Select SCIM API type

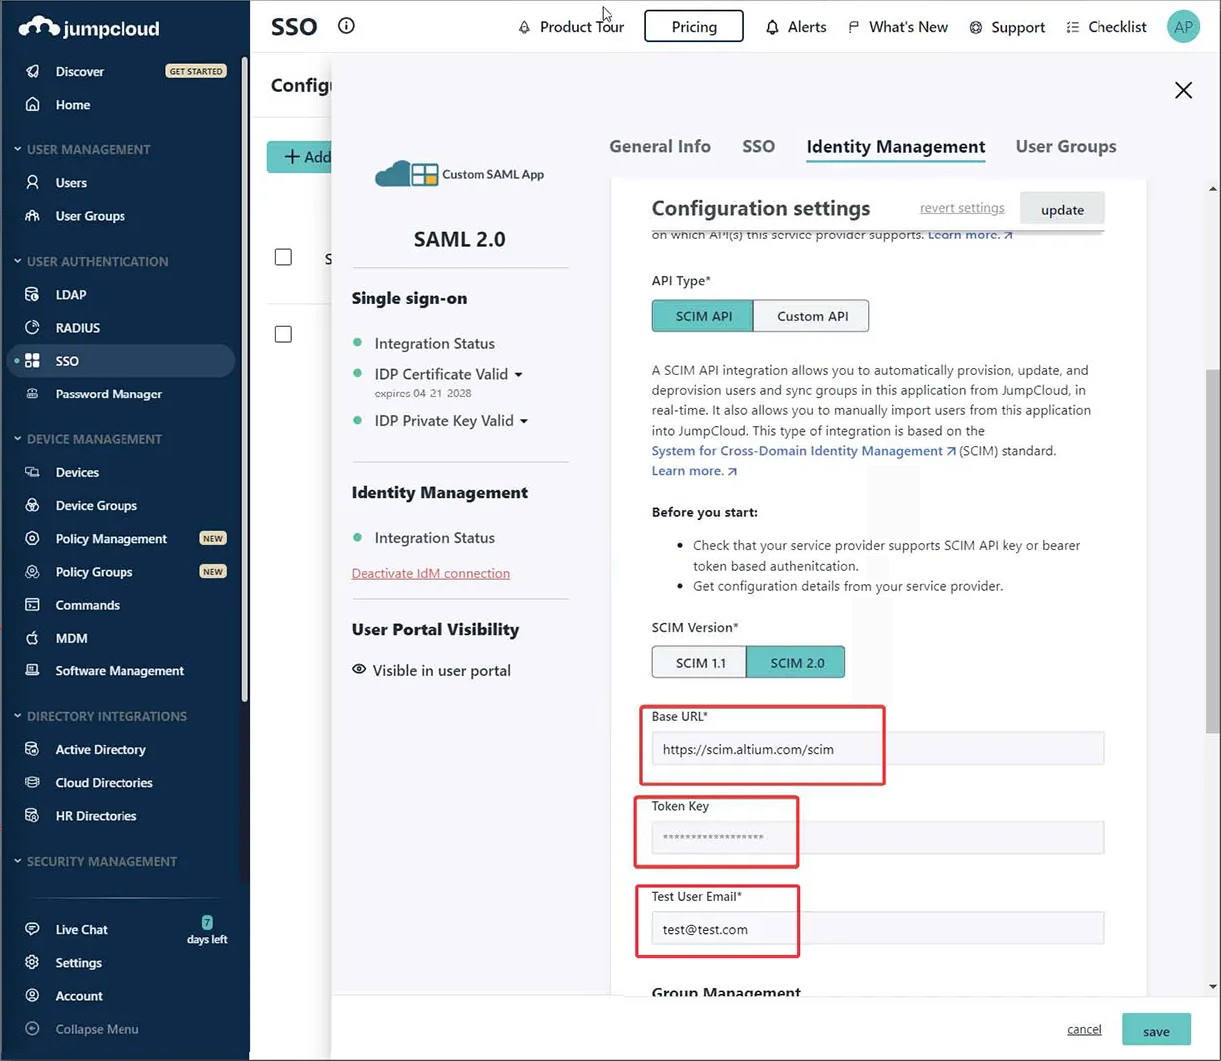click(x=703, y=316)
